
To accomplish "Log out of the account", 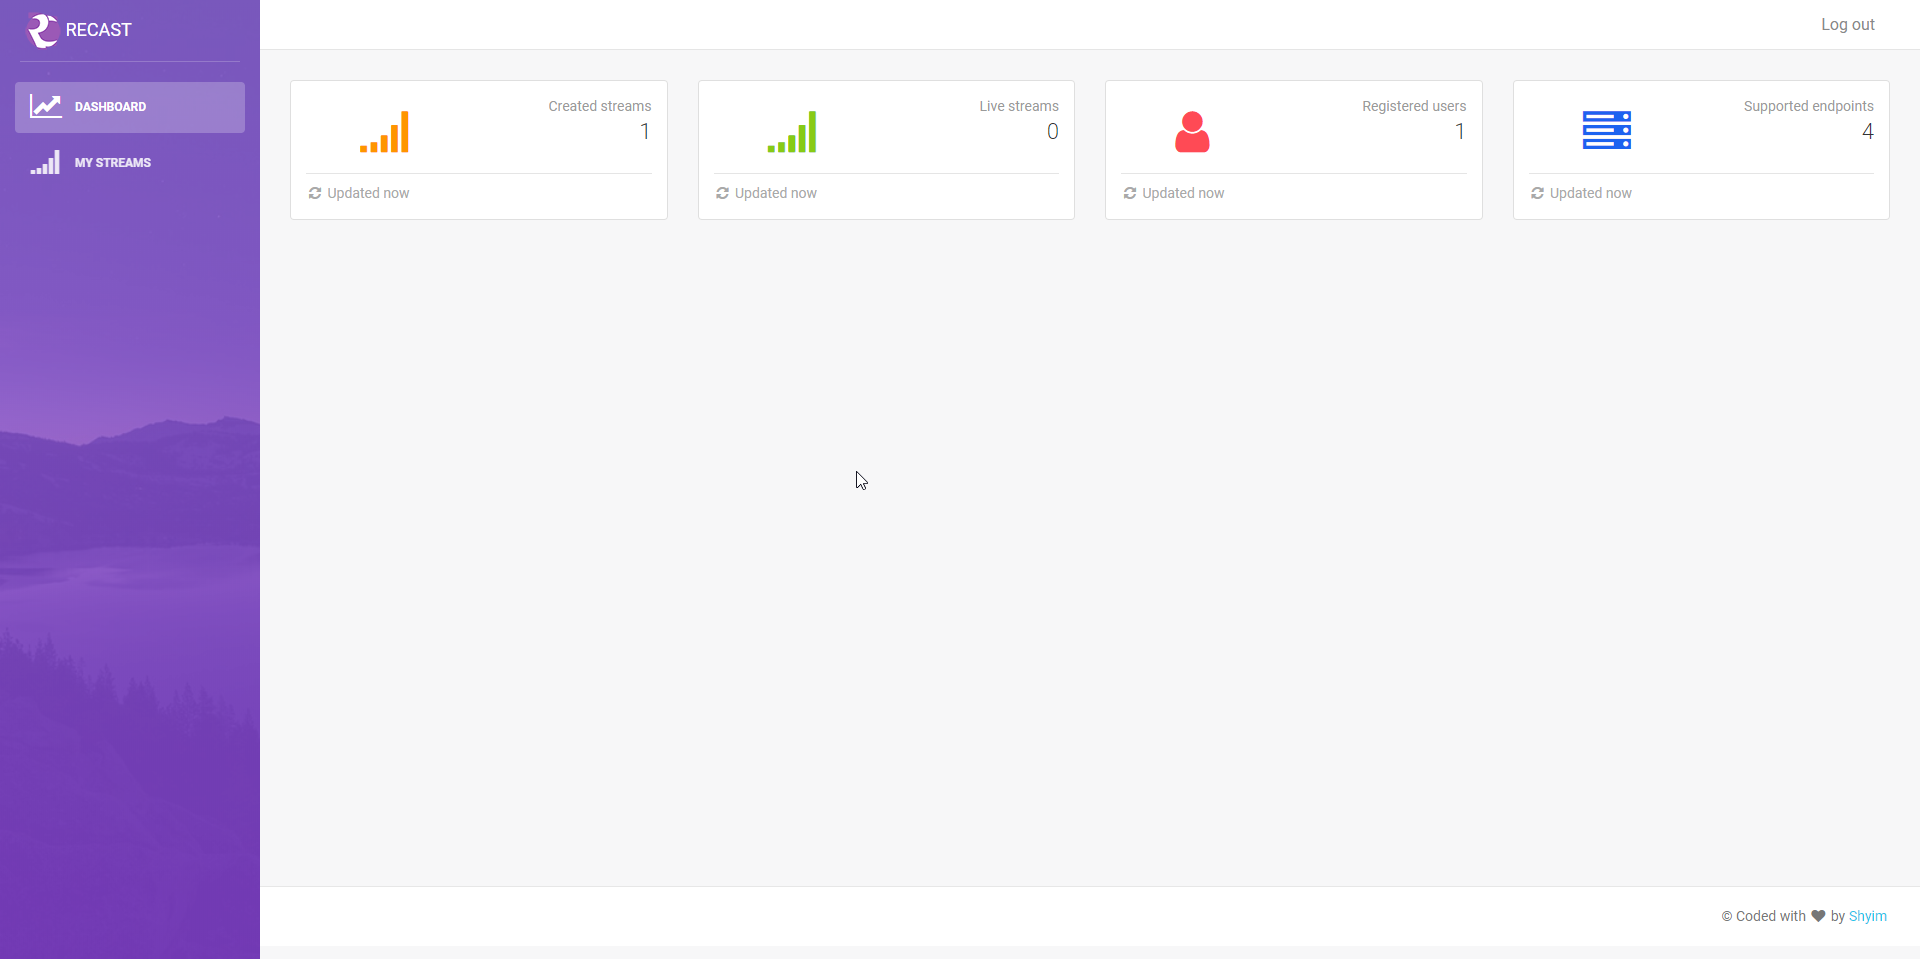I will point(1847,25).
